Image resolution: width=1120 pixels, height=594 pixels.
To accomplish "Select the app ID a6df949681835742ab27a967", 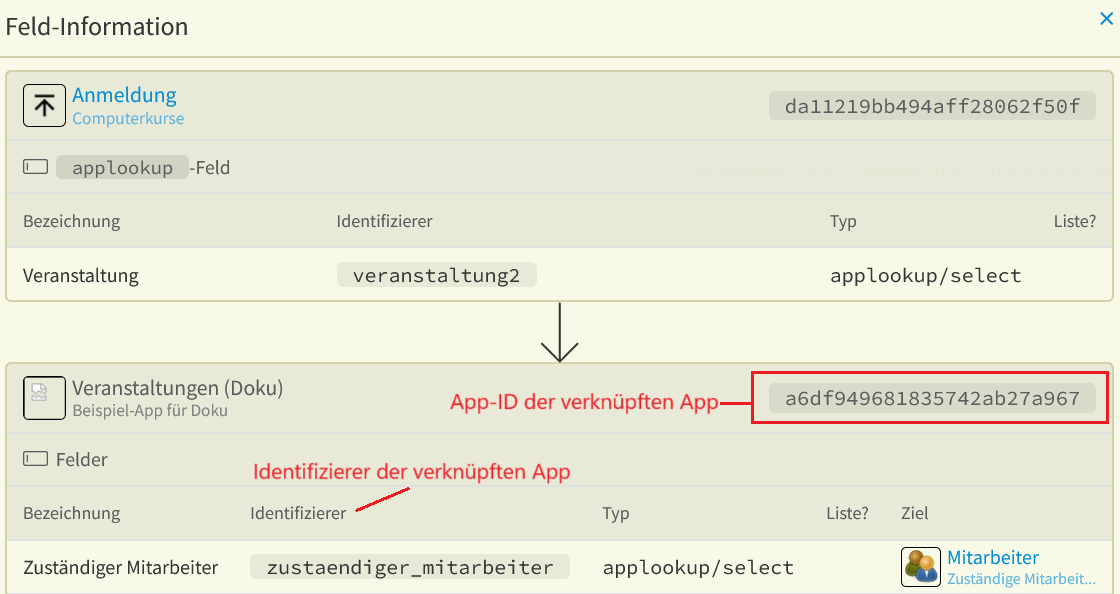I will point(932,398).
